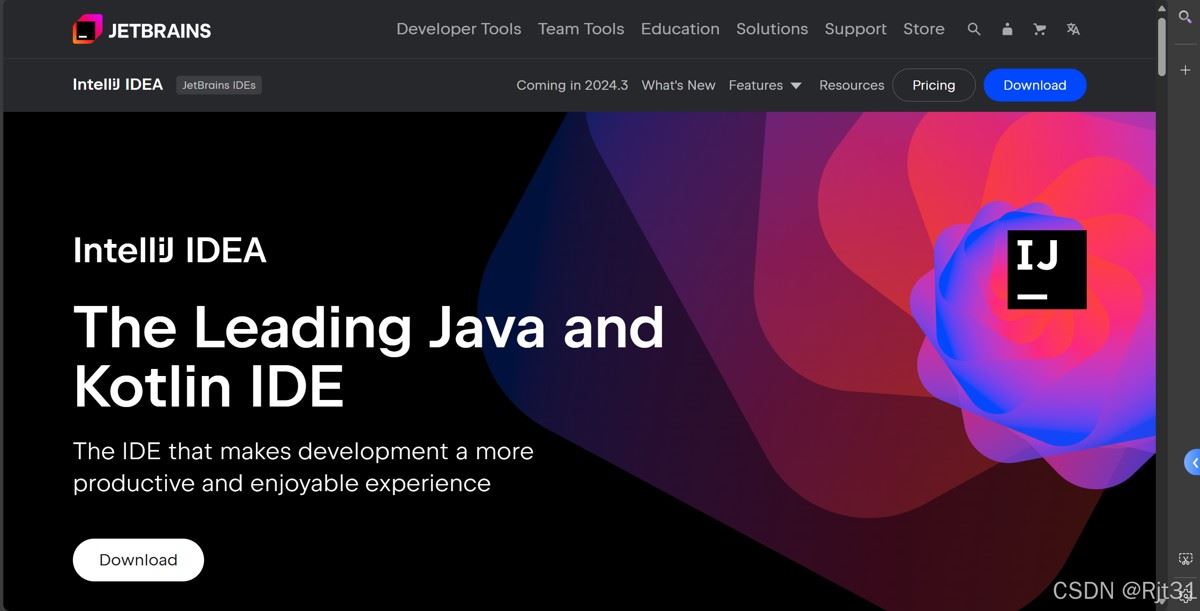Image resolution: width=1200 pixels, height=611 pixels.
Task: Open the Coming in 2024.3 link
Action: tap(572, 85)
